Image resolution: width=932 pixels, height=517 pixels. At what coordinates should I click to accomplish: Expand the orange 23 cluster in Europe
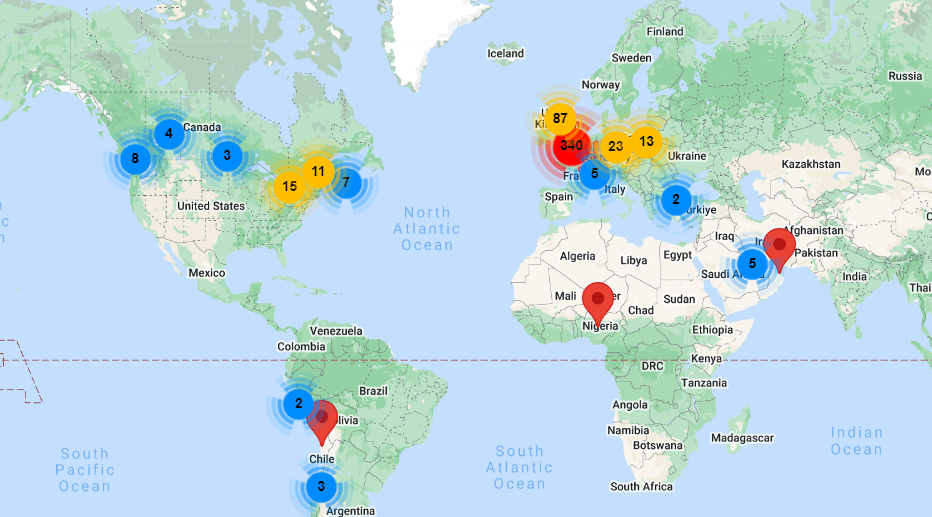[615, 146]
